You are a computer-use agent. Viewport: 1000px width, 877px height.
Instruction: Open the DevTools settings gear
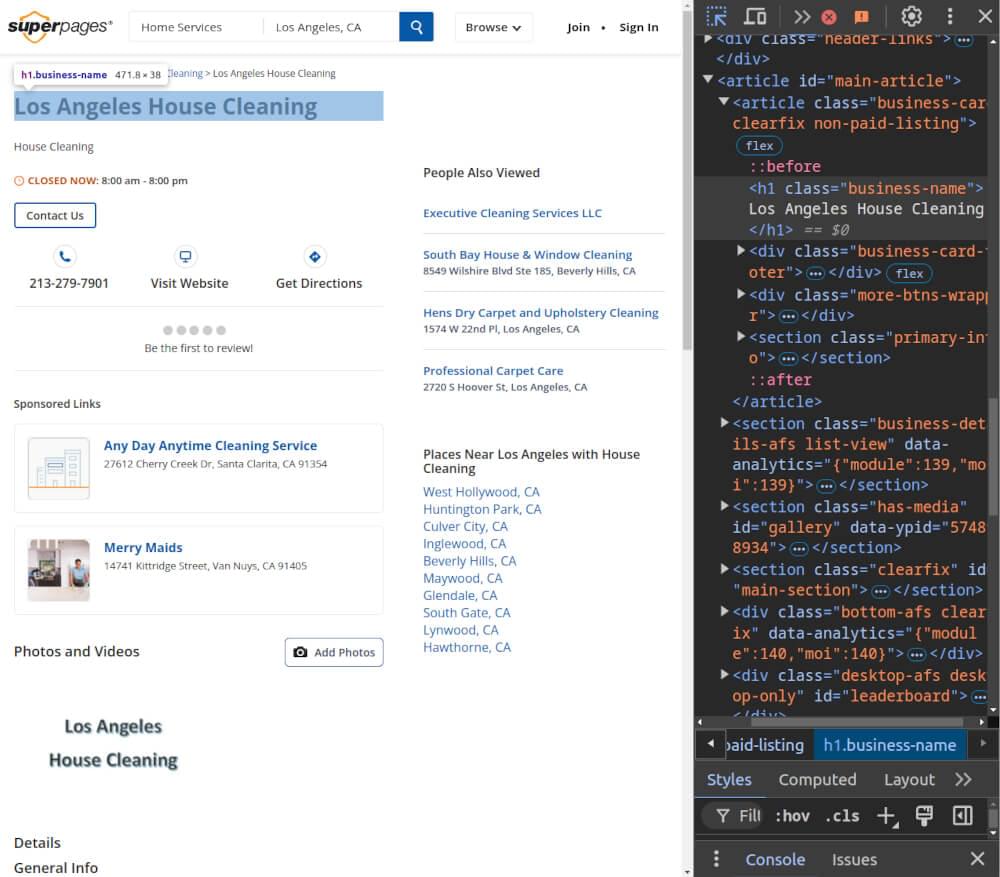click(x=911, y=16)
